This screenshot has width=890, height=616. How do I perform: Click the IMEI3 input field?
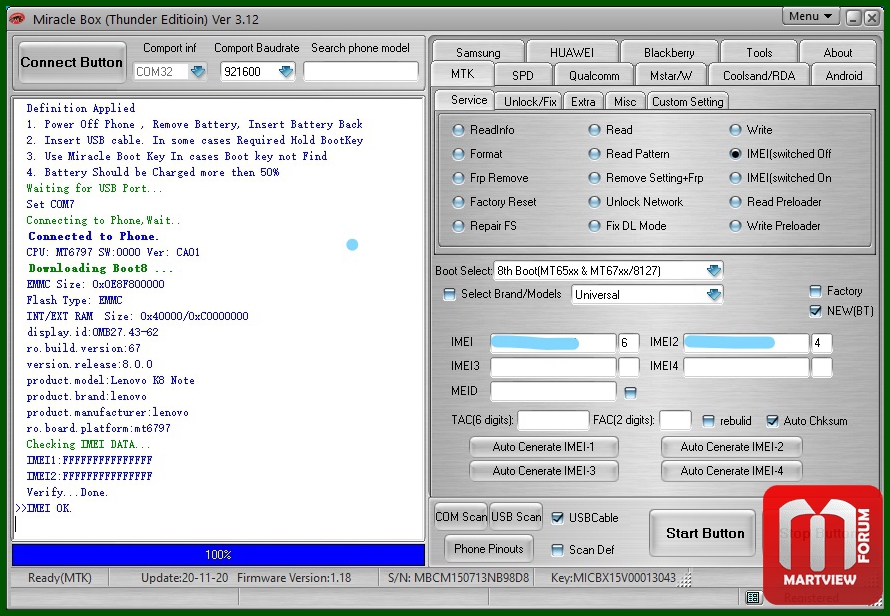[553, 367]
